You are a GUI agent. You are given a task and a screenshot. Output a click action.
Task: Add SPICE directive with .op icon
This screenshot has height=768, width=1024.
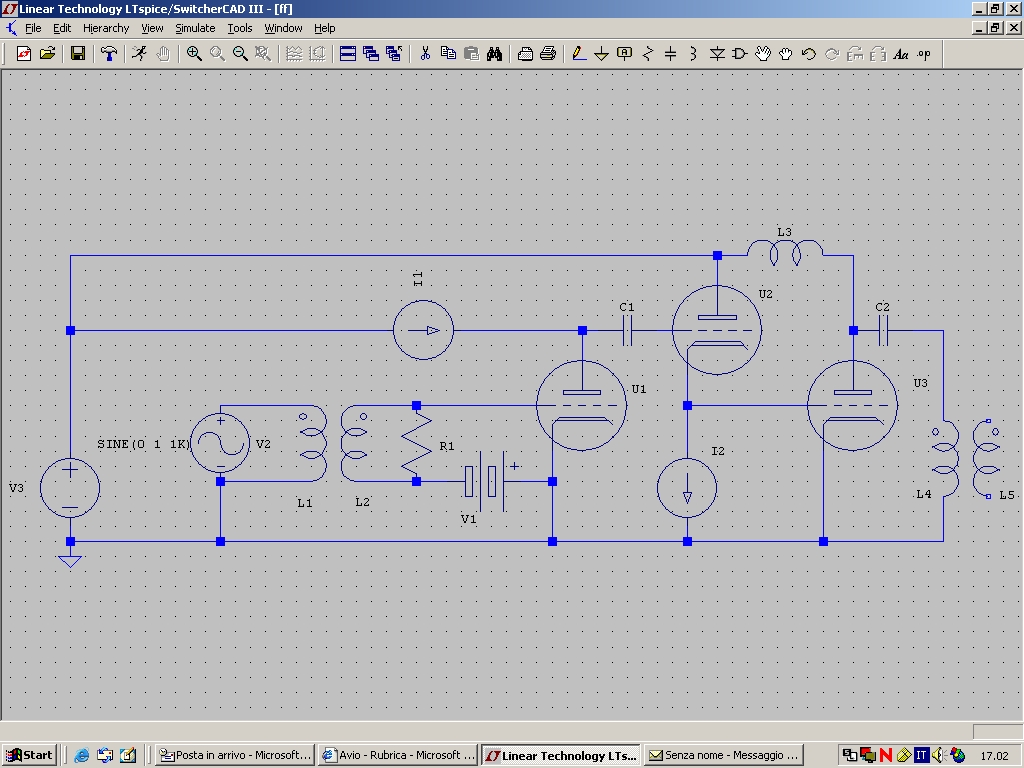[923, 54]
